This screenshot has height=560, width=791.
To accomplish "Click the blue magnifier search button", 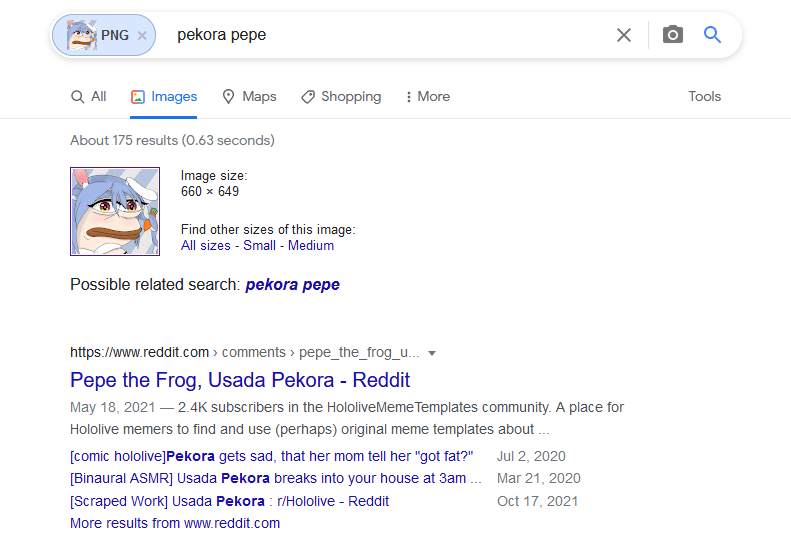I will [712, 35].
